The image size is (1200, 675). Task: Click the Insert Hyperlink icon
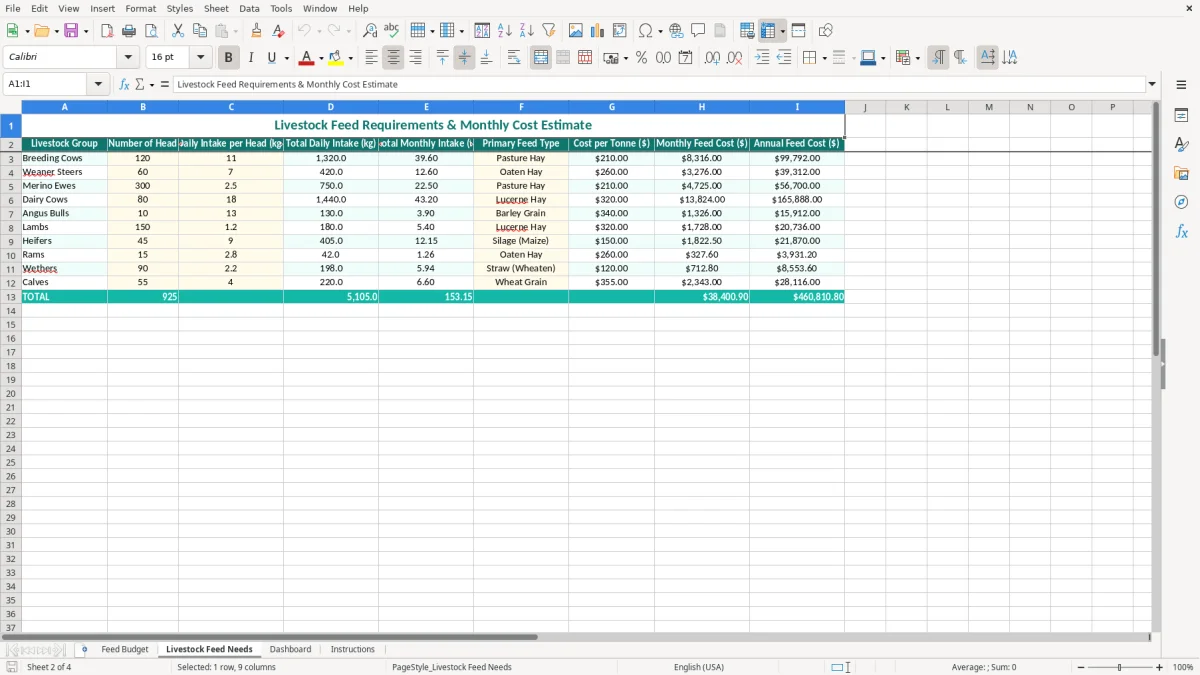676,31
